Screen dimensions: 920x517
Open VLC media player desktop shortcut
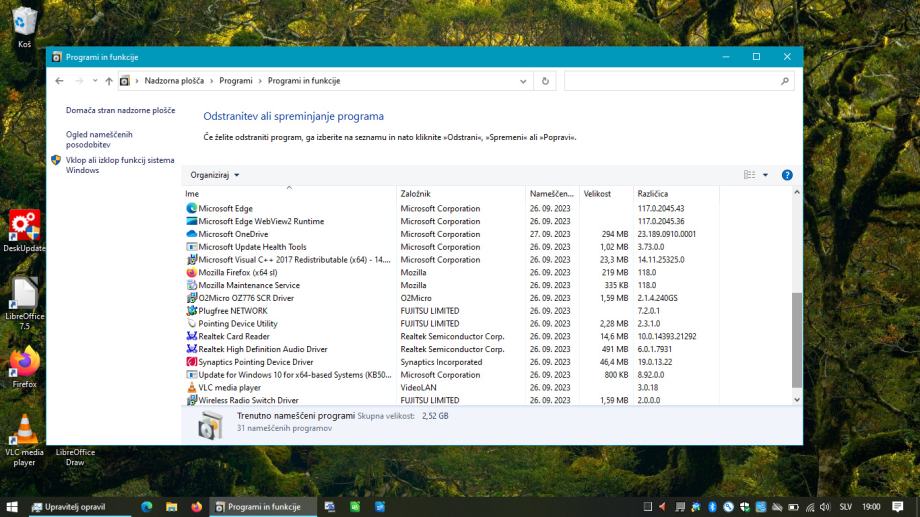coord(24,441)
